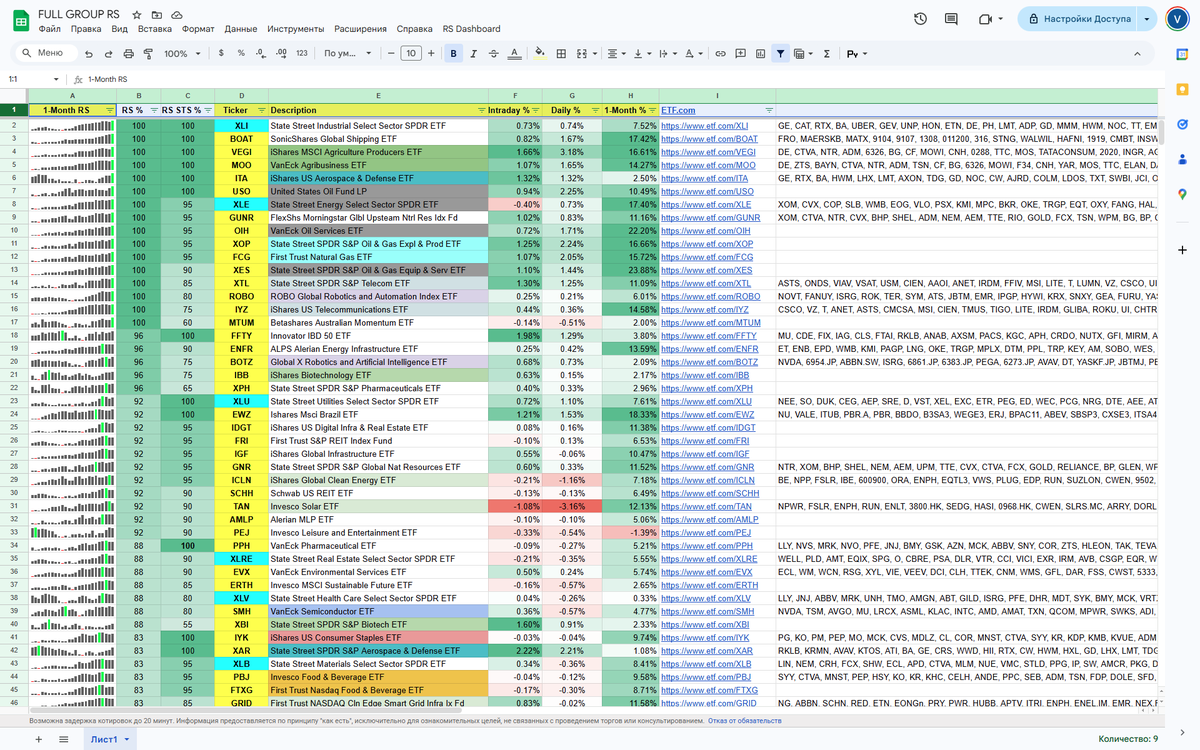Open link https://www.etf.com/USO

[x=708, y=191]
